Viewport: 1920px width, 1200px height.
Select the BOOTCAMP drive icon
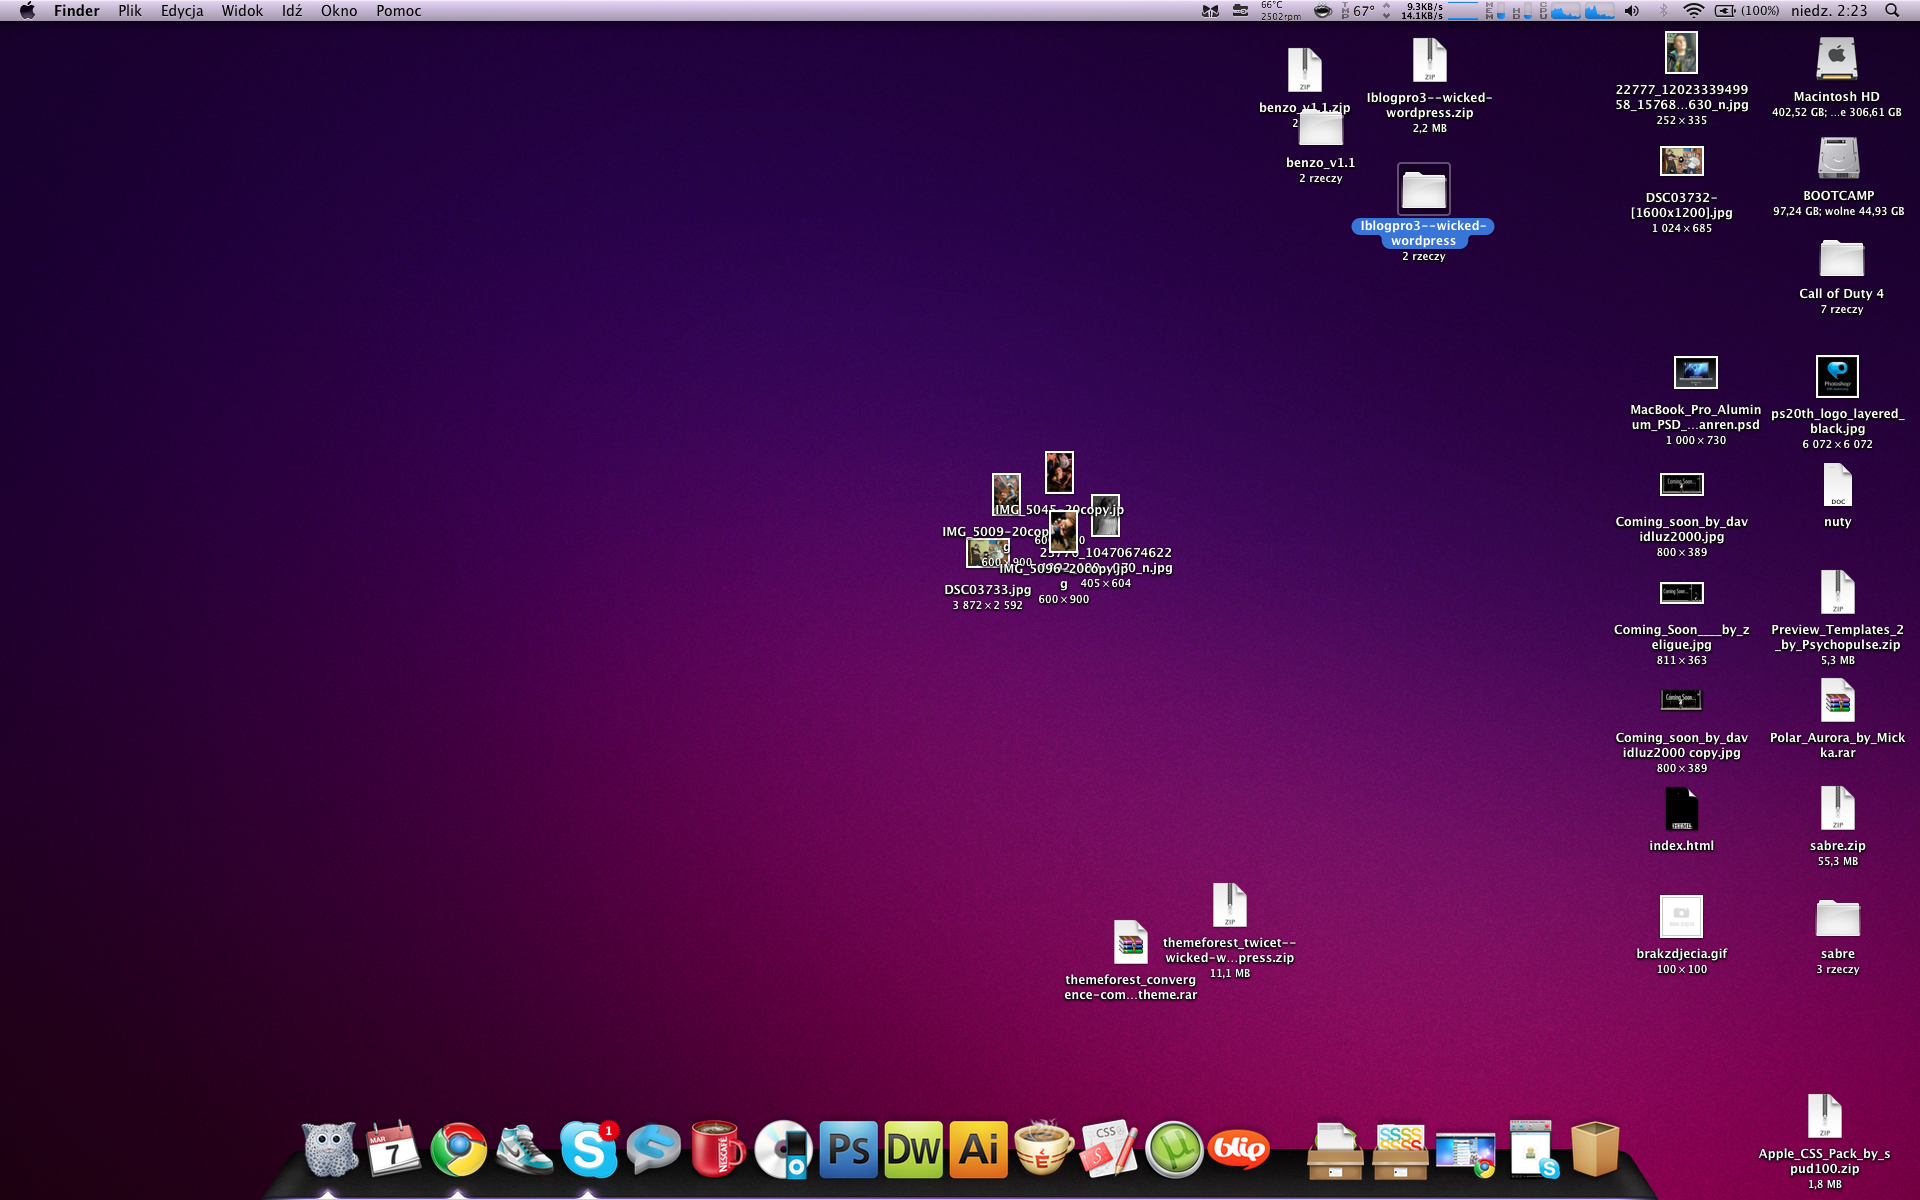(1838, 158)
